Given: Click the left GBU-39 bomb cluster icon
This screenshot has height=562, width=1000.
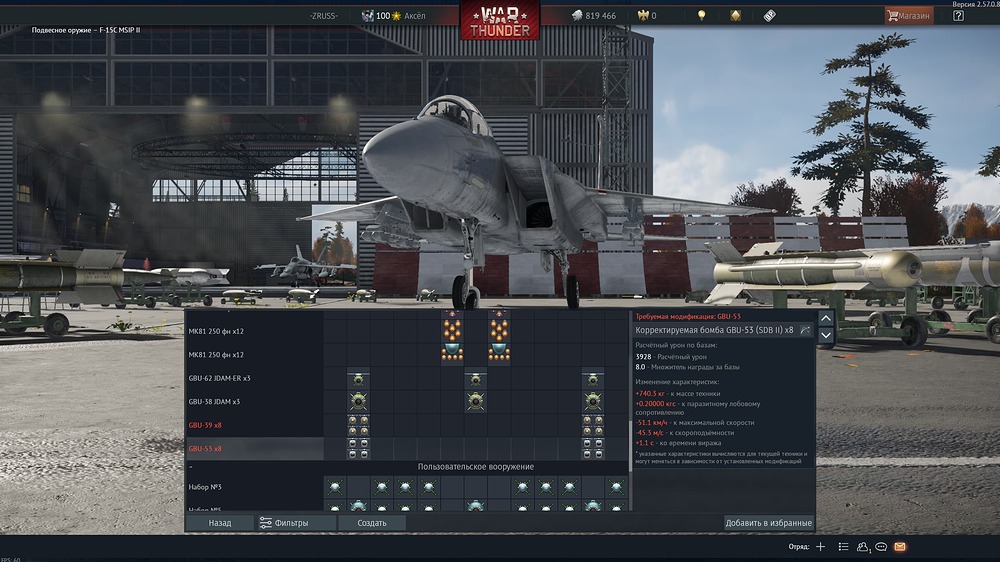Looking at the screenshot, I should pos(358,425).
